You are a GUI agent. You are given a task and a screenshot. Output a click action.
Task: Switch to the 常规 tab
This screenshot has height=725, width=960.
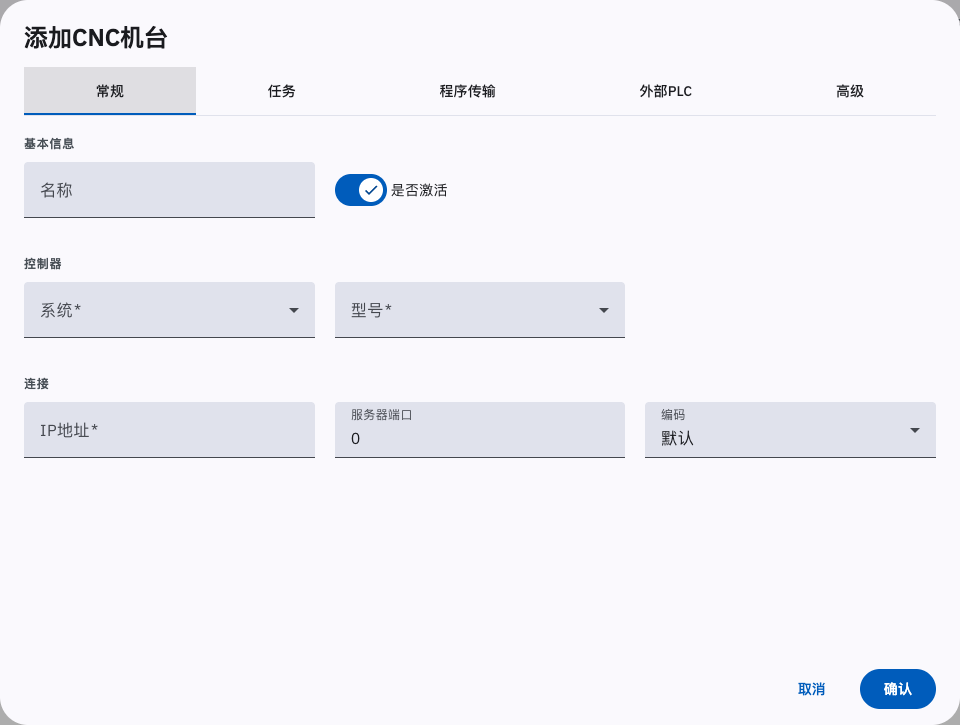[110, 91]
